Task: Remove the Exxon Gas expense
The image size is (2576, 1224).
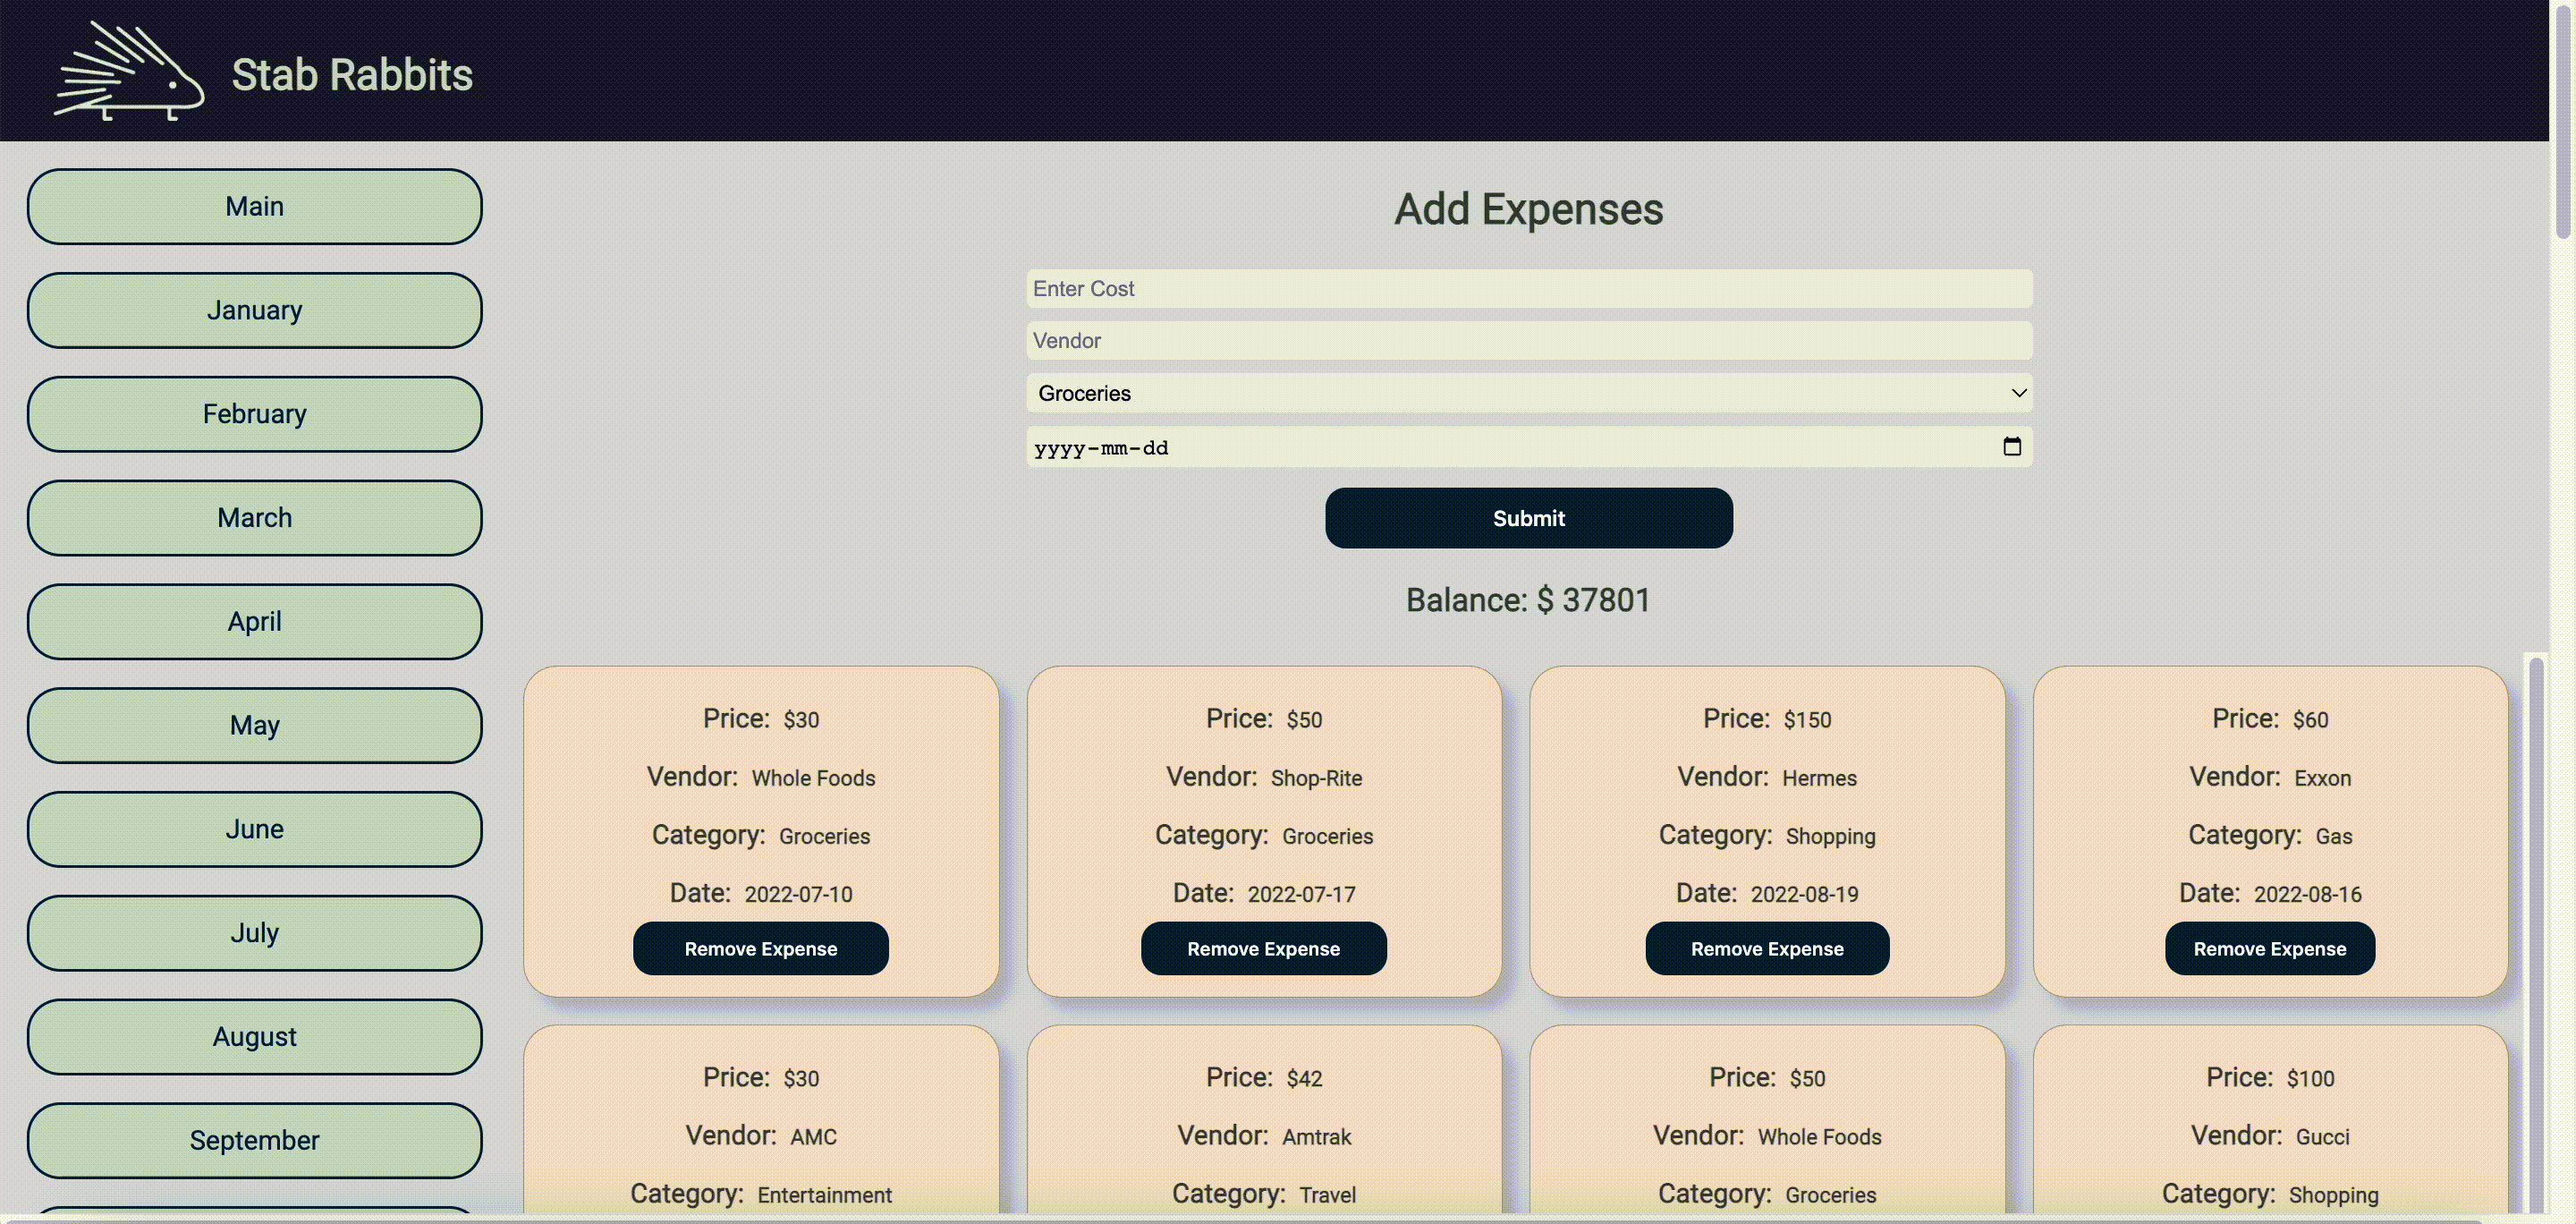Action: point(2270,948)
